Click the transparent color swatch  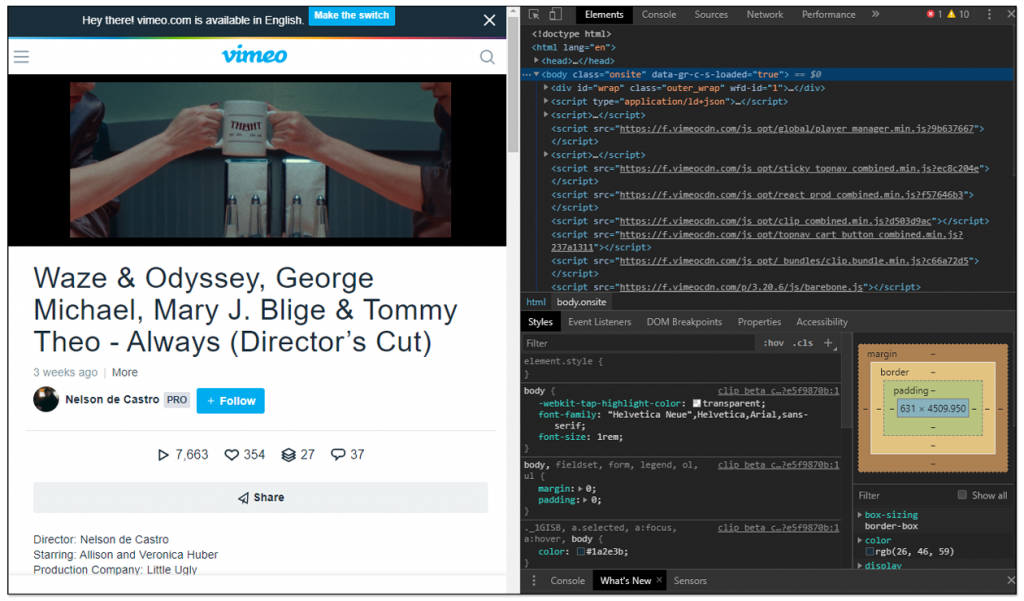(697, 404)
